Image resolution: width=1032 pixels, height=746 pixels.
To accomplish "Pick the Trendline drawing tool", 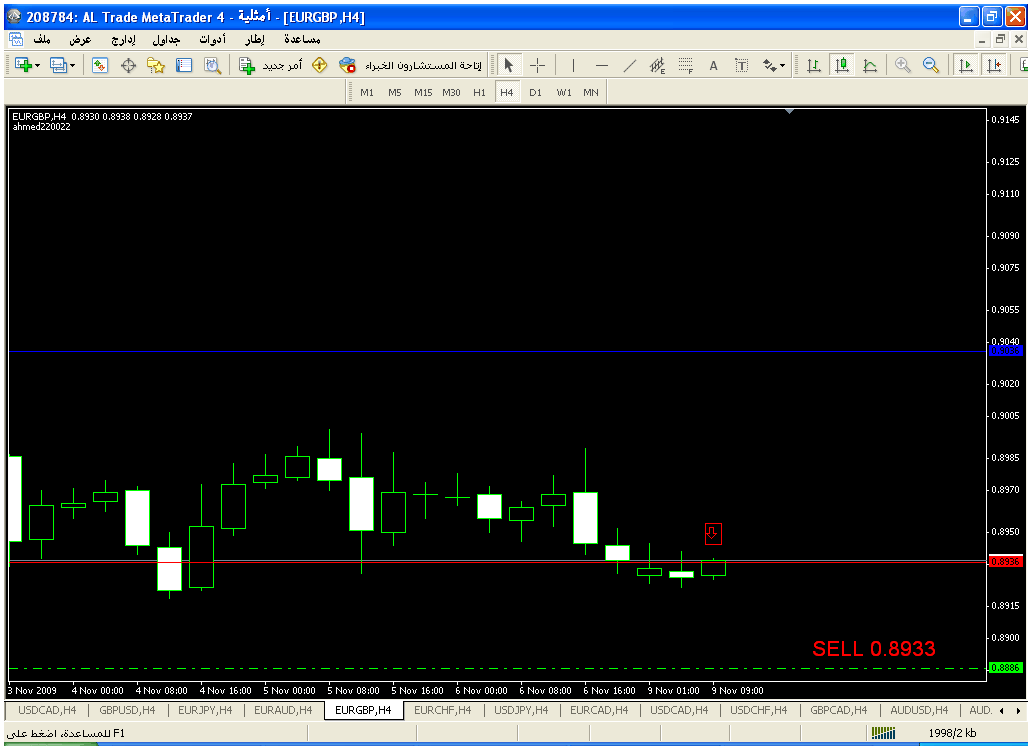I will [630, 65].
